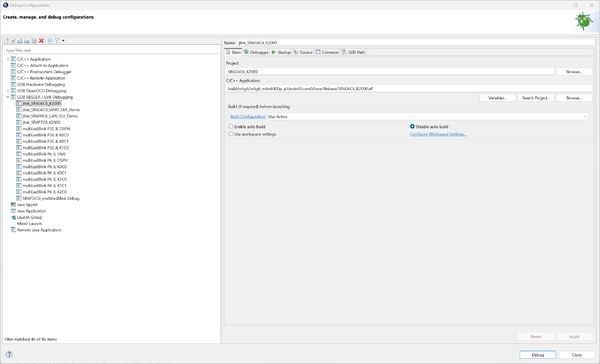Select multiLedBlink P3E JL K0C0 configuration
The image size is (600, 364).
coord(42,135)
